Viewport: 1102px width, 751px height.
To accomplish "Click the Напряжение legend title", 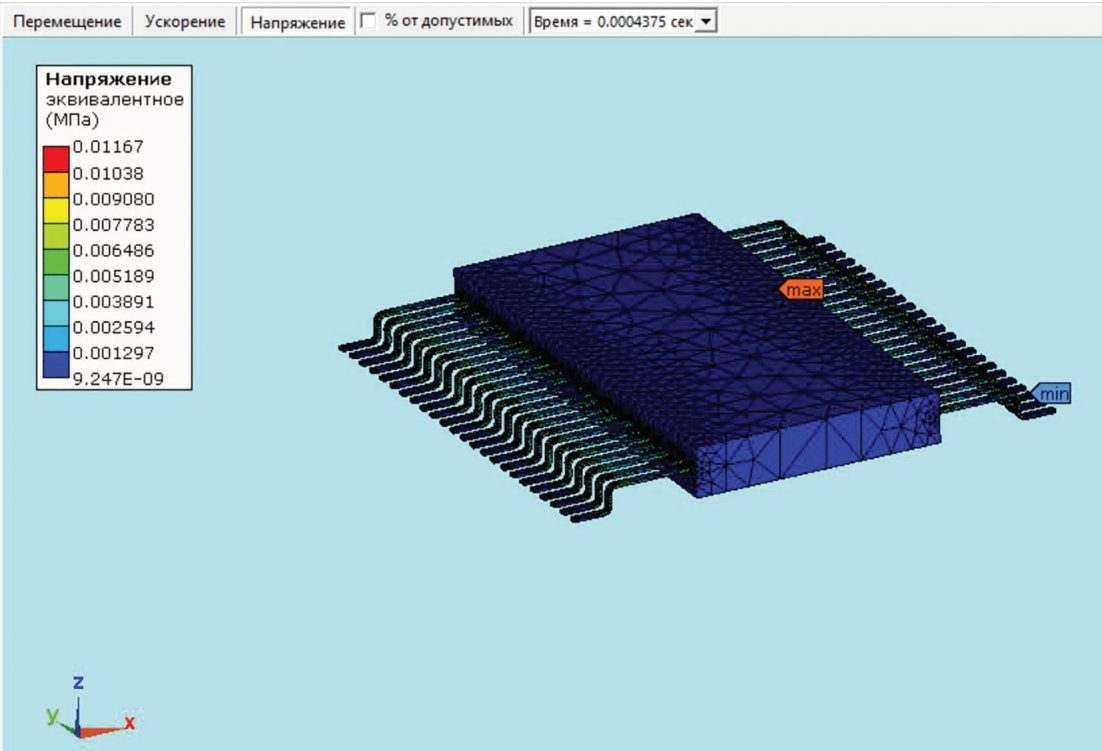I will pos(108,79).
